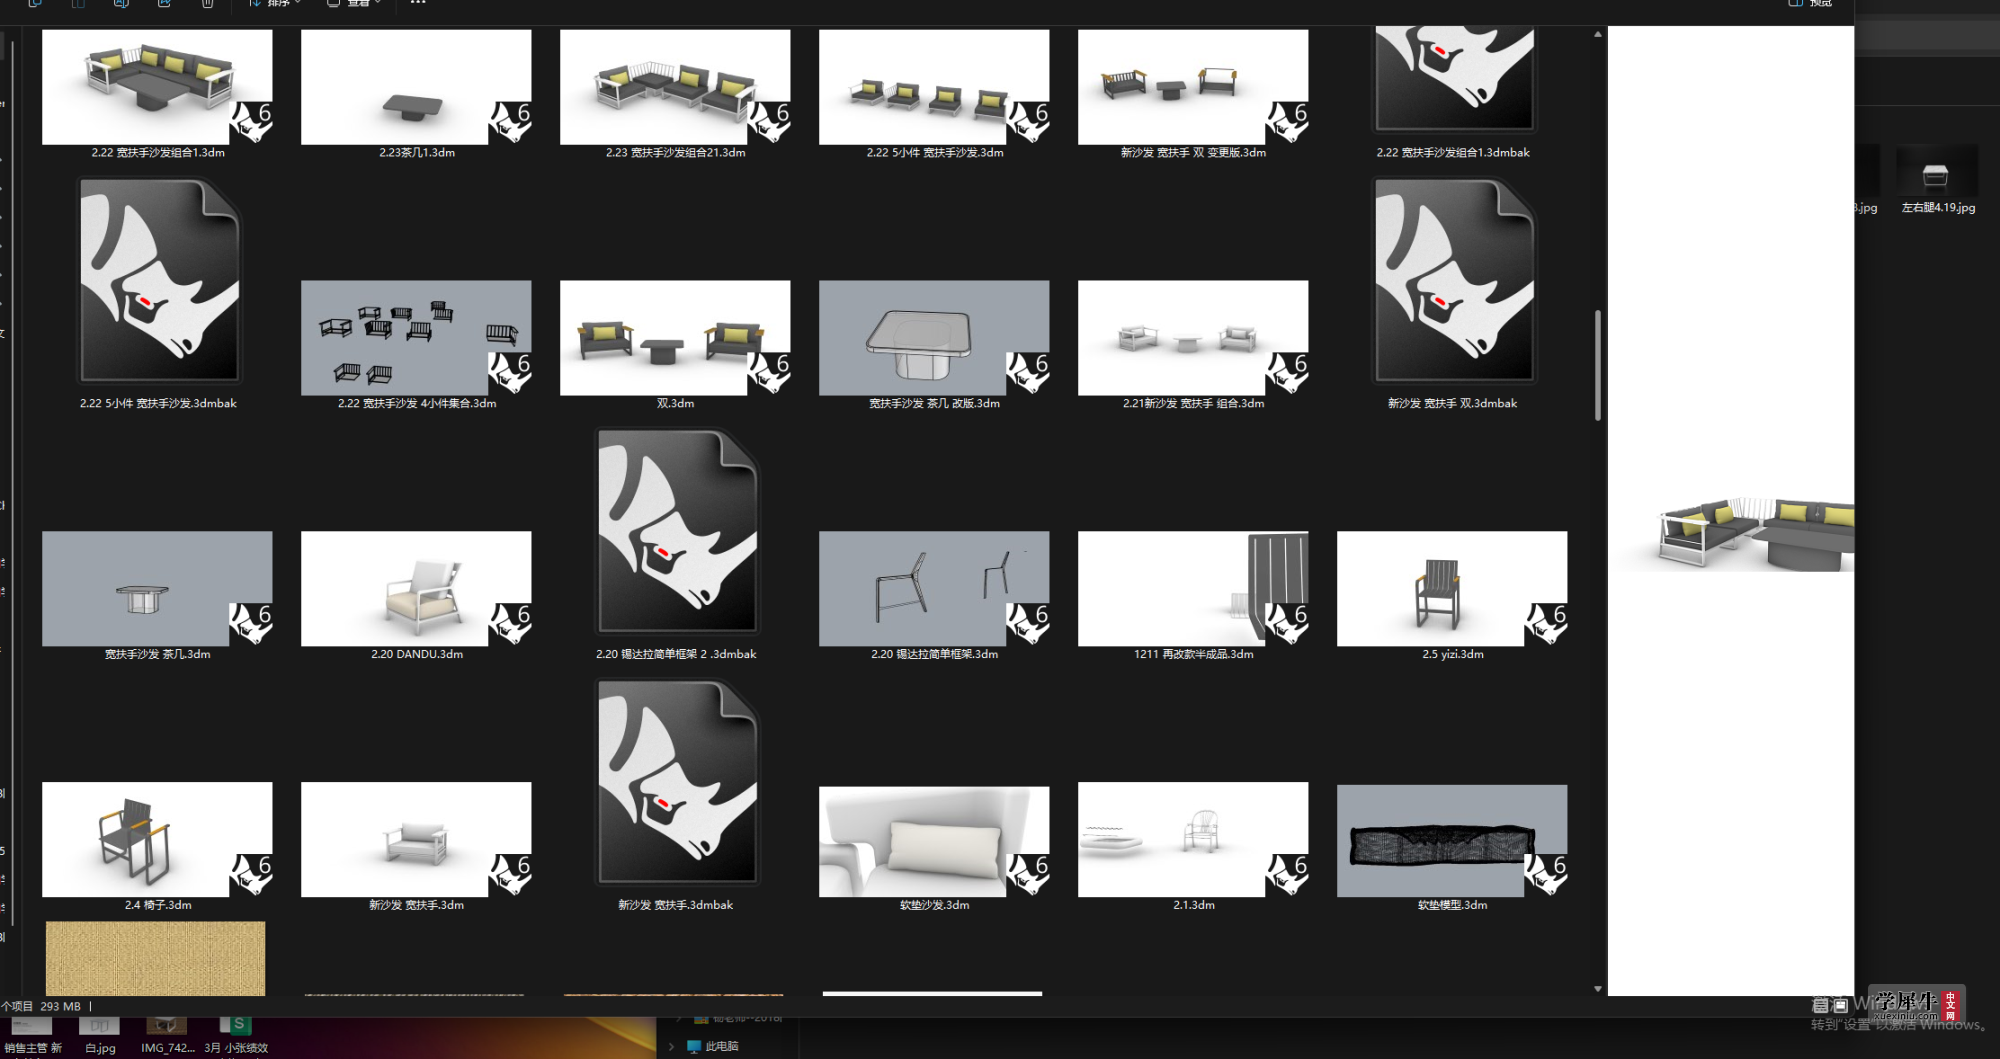The image size is (2000, 1059).
Task: Select the 2.21新沙发 宽扶手 组合.3dm thumbnail
Action: point(1193,338)
